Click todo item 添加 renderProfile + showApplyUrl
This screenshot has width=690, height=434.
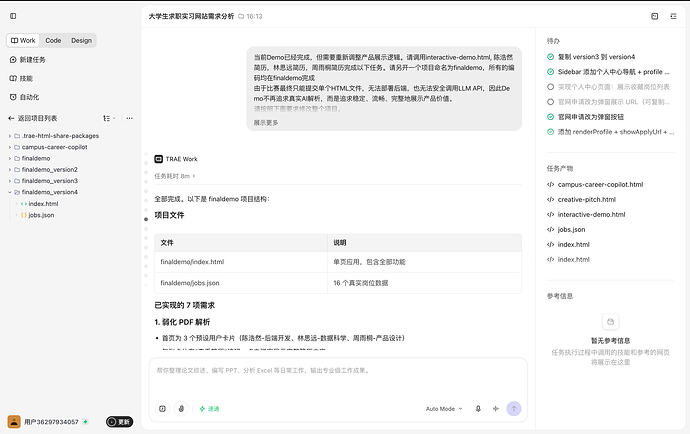coord(616,132)
